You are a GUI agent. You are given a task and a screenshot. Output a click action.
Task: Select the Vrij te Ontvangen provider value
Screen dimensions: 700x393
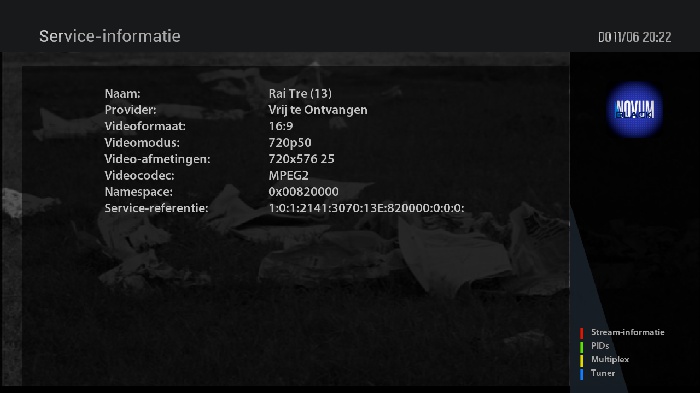pos(318,110)
